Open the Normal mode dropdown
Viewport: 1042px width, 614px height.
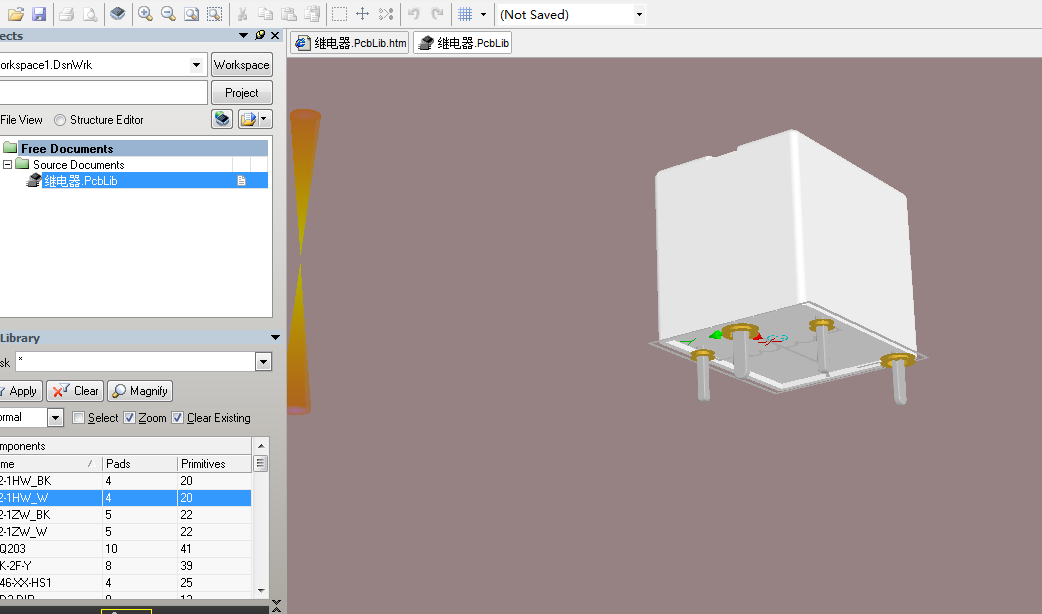[55, 418]
